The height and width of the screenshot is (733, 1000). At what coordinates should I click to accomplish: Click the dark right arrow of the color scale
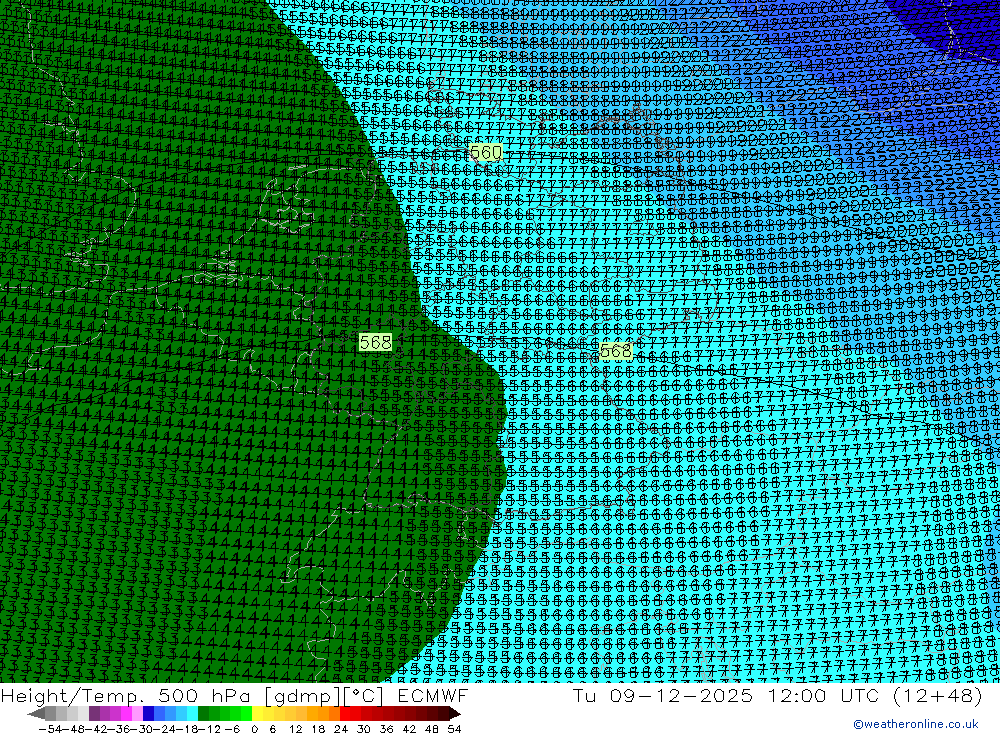click(x=454, y=714)
